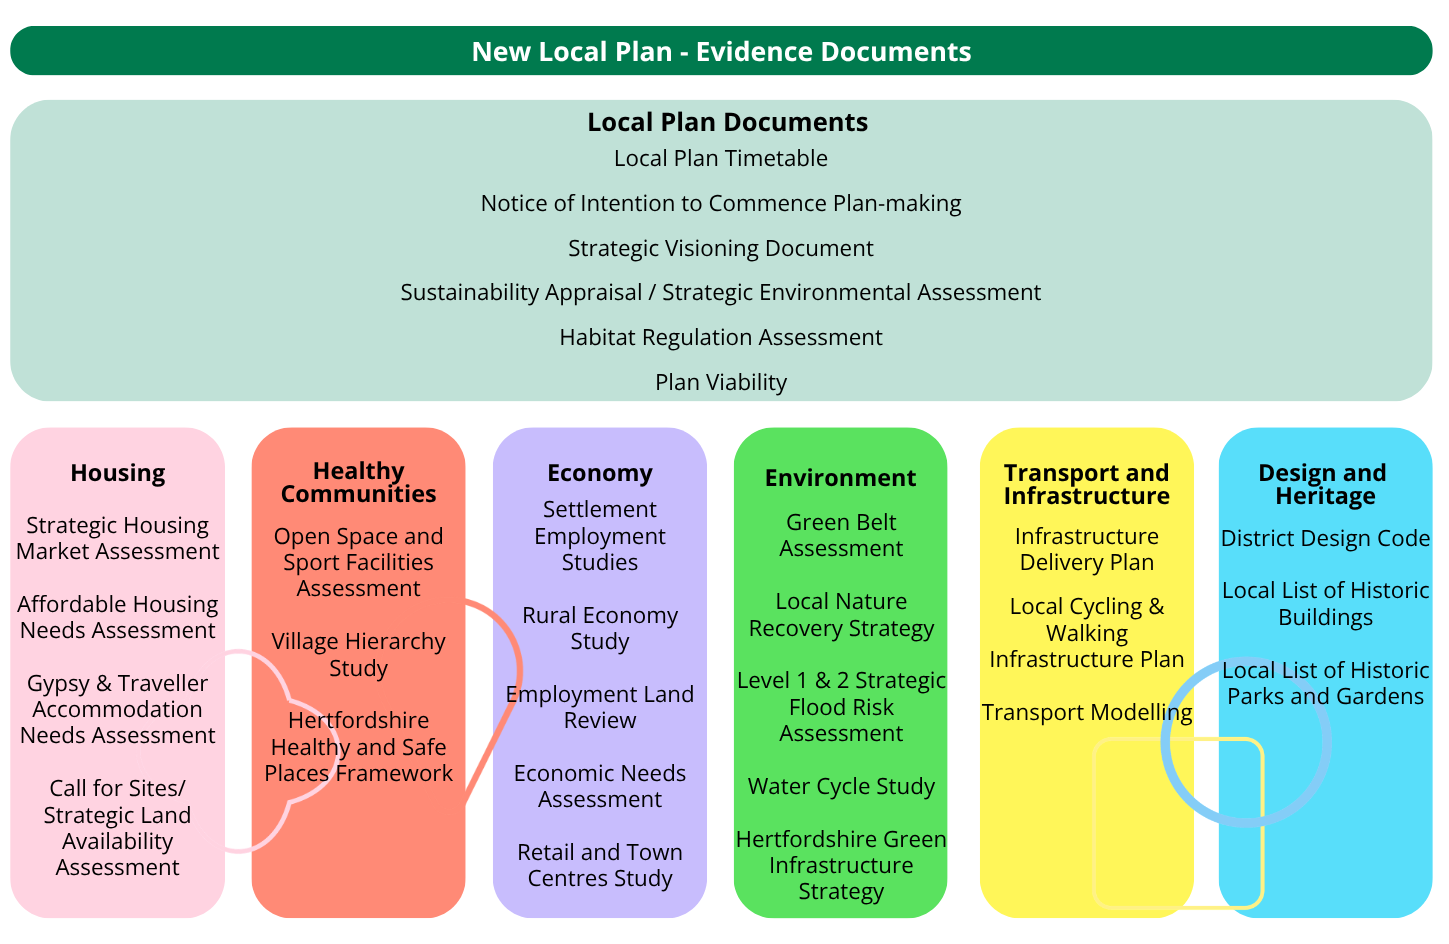The width and height of the screenshot is (1449, 944).
Task: Select the 'Local Plan Documents' heading
Action: (x=727, y=122)
